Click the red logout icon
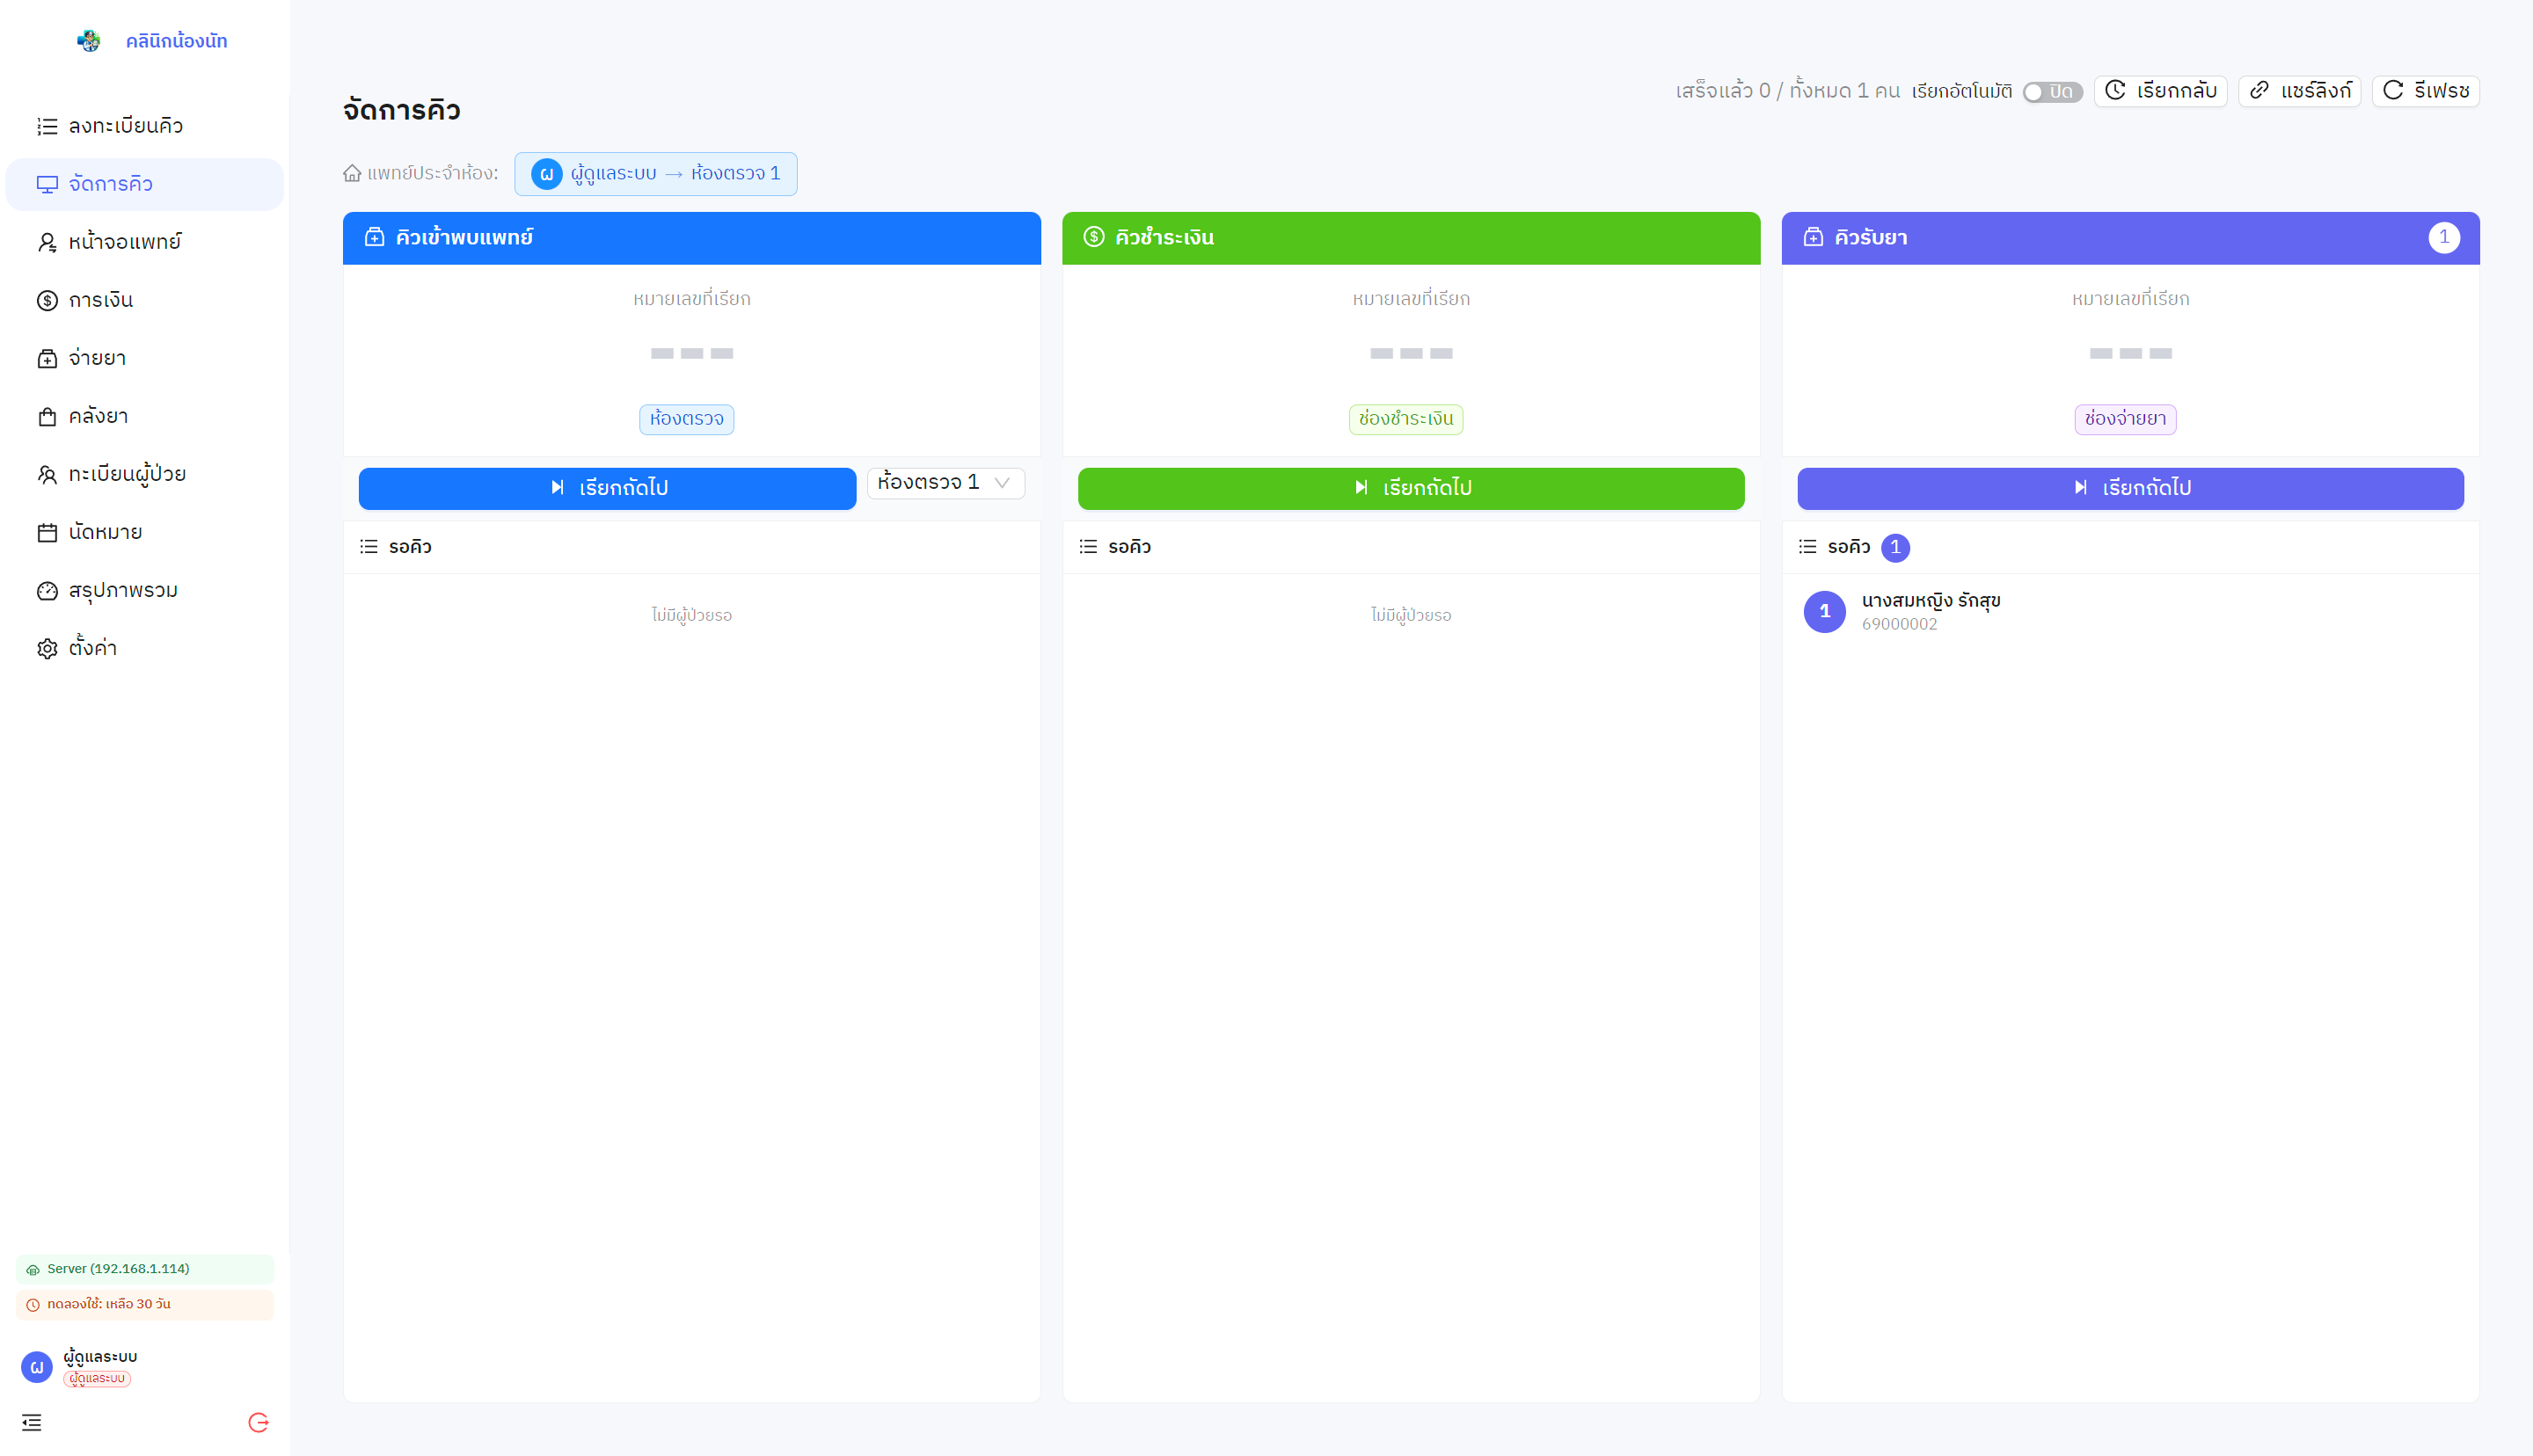Screen dimensions: 2533x1456 point(258,1422)
